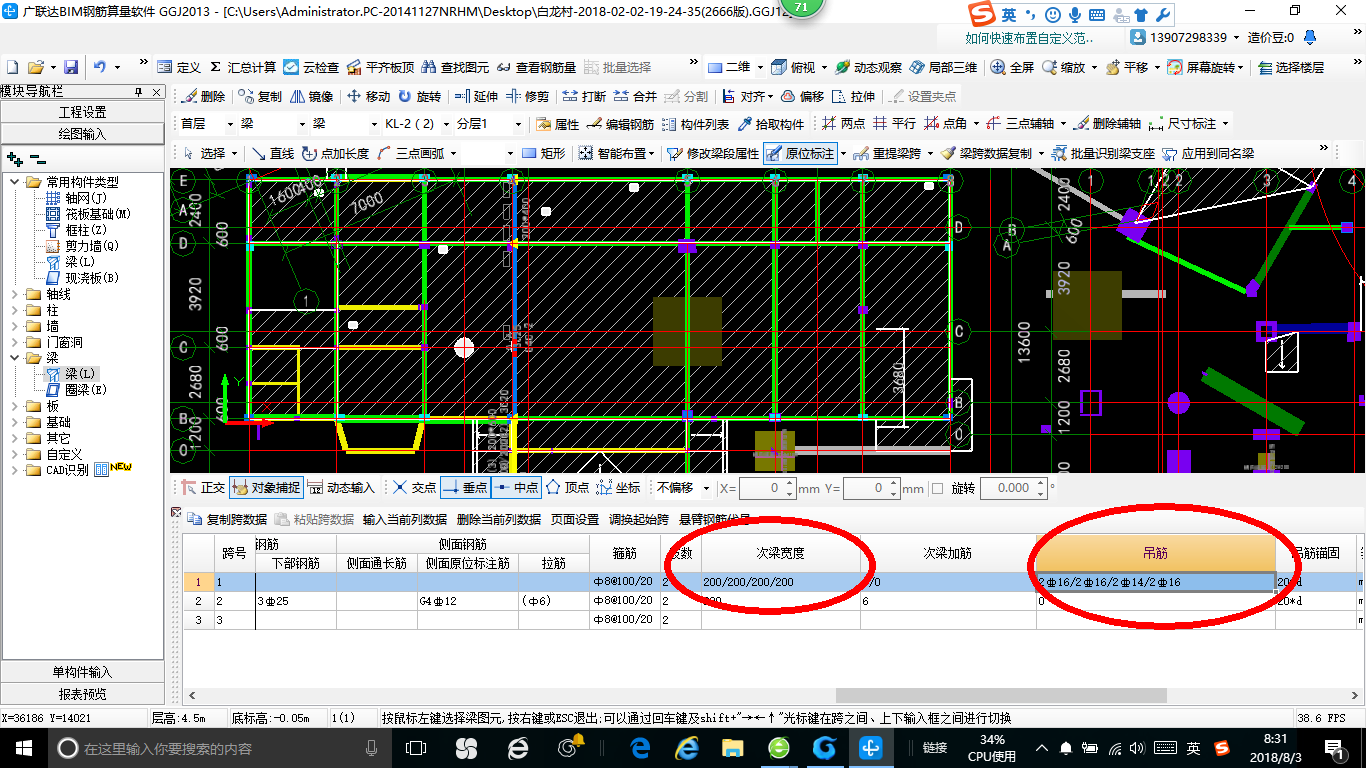The width and height of the screenshot is (1366, 768).
Task: Toggle 原位标注 in-place annotation mode
Action: pos(800,153)
